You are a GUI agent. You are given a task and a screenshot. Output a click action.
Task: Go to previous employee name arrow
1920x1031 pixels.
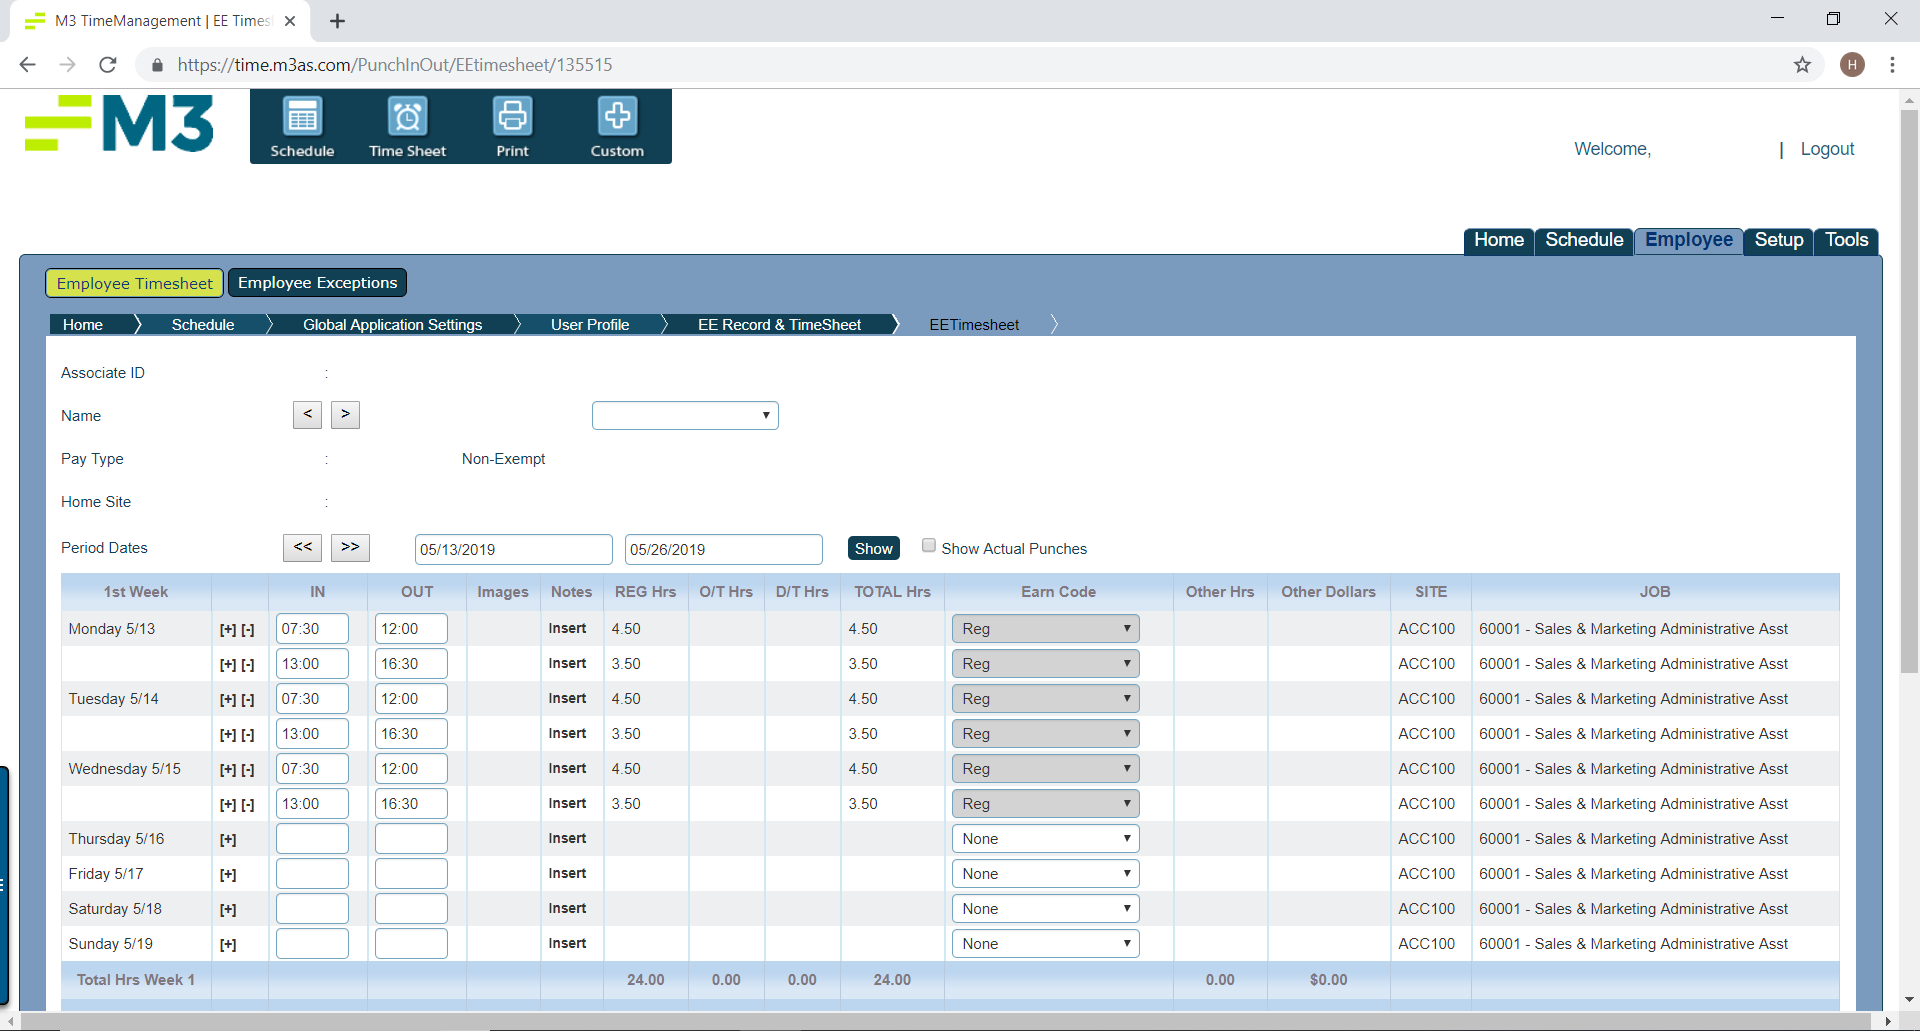click(x=307, y=414)
